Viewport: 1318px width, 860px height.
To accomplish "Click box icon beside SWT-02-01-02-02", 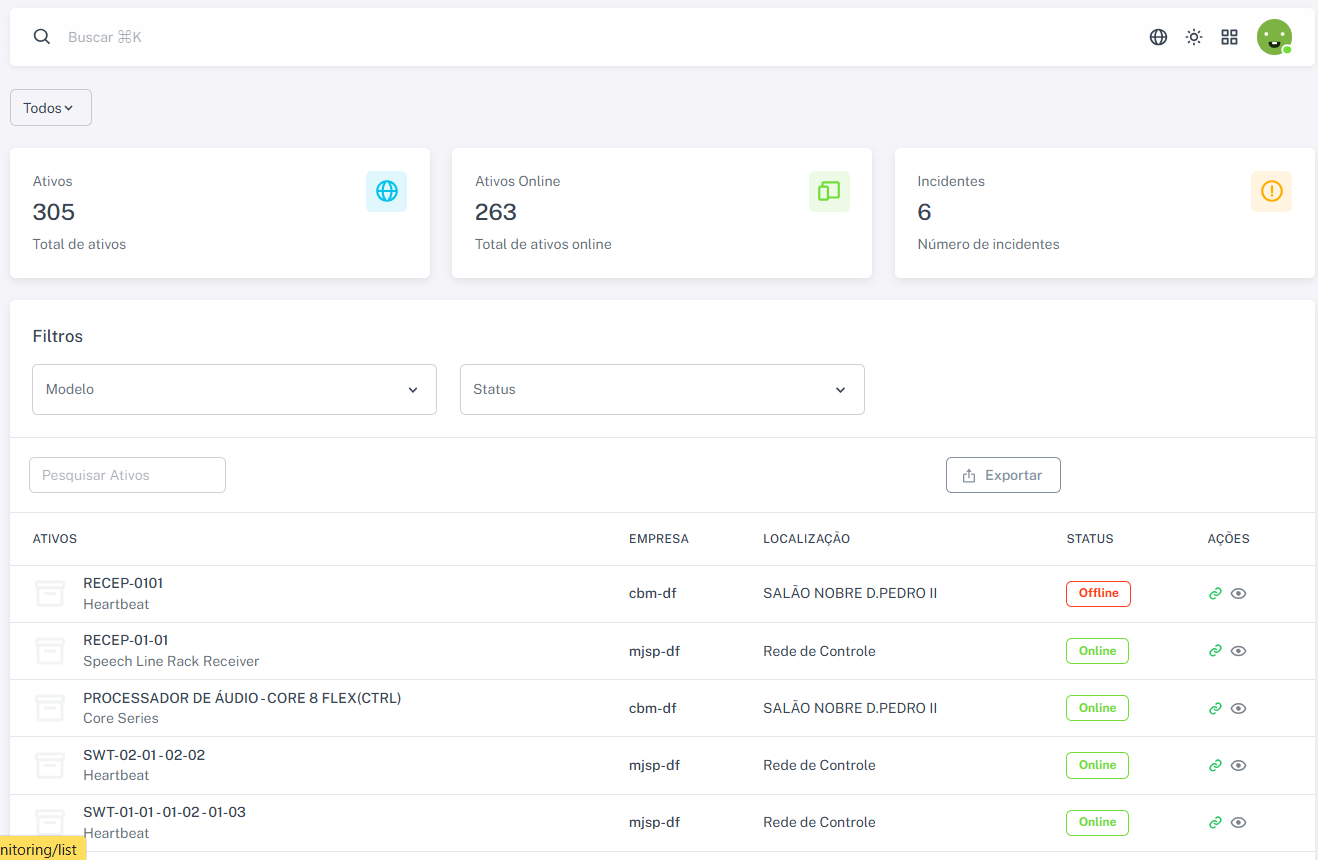I will click(50, 765).
